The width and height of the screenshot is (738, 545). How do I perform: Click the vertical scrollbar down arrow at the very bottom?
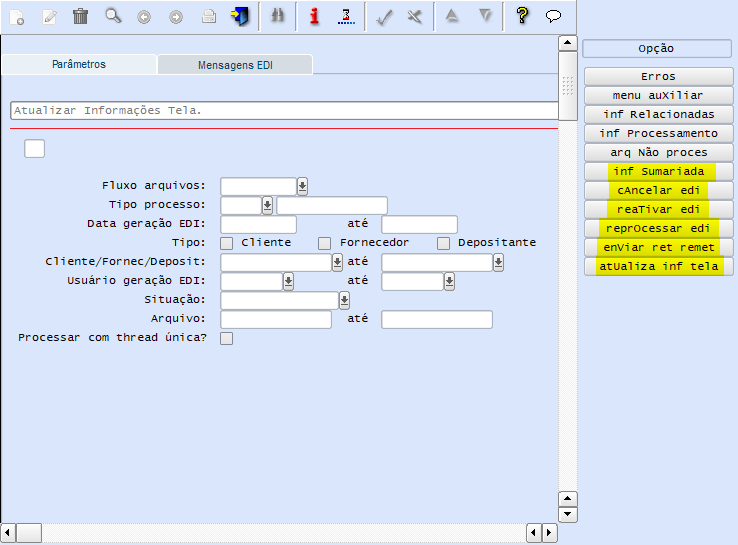click(x=568, y=514)
